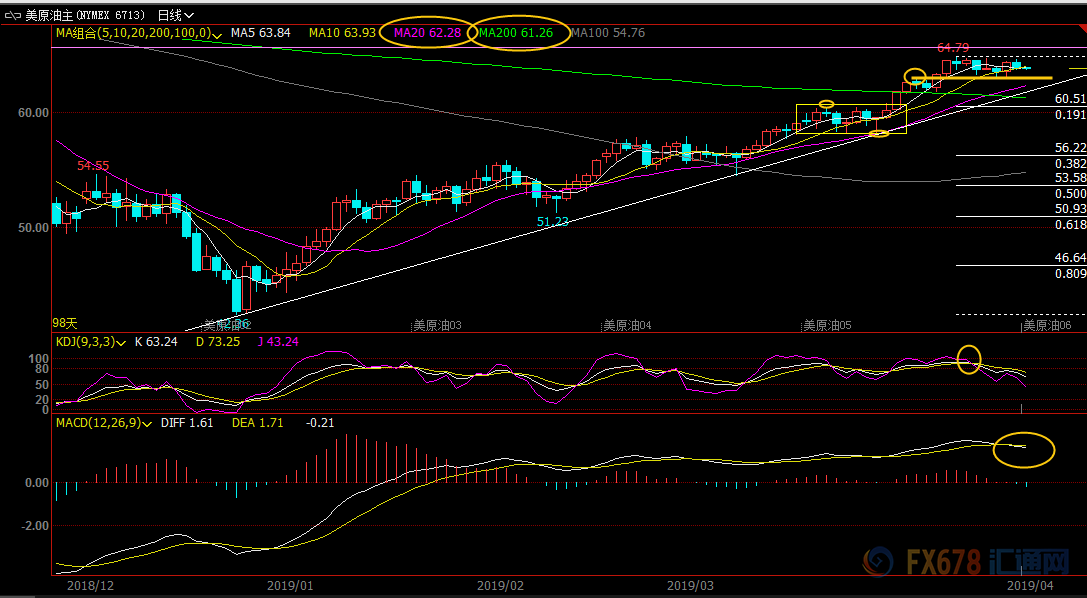
Task: Click the 51.23 low price label
Action: [553, 222]
